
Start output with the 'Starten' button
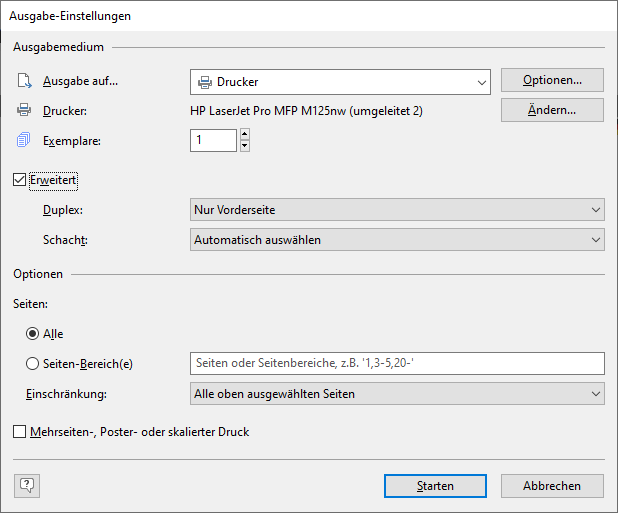pyautogui.click(x=435, y=486)
